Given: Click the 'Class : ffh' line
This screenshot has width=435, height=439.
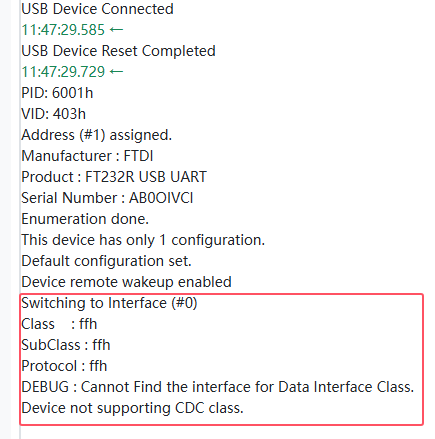Looking at the screenshot, I should coord(59,324).
